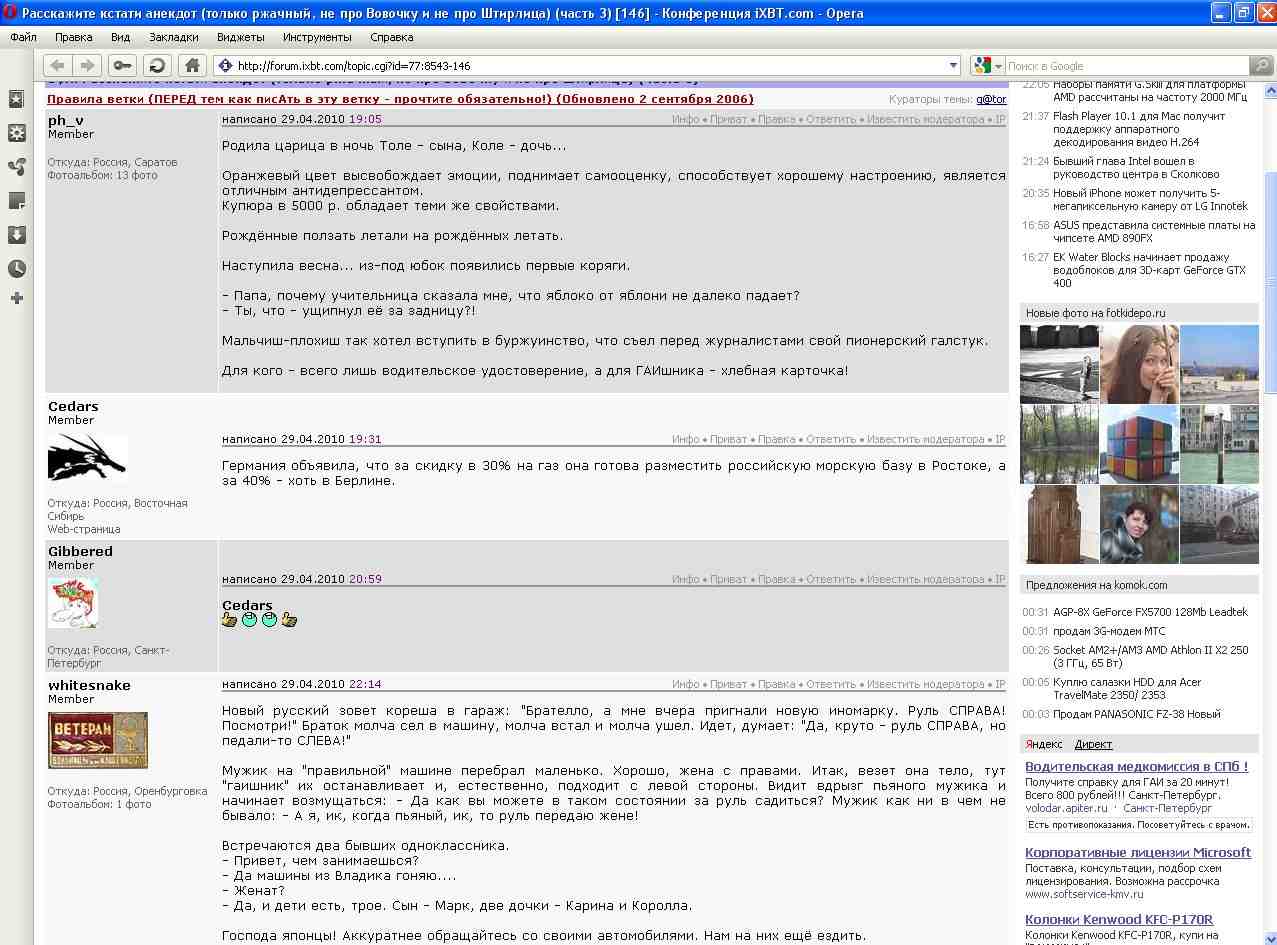The height and width of the screenshot is (945, 1277).
Task: Click the magnifier search go button
Action: pos(1260,66)
